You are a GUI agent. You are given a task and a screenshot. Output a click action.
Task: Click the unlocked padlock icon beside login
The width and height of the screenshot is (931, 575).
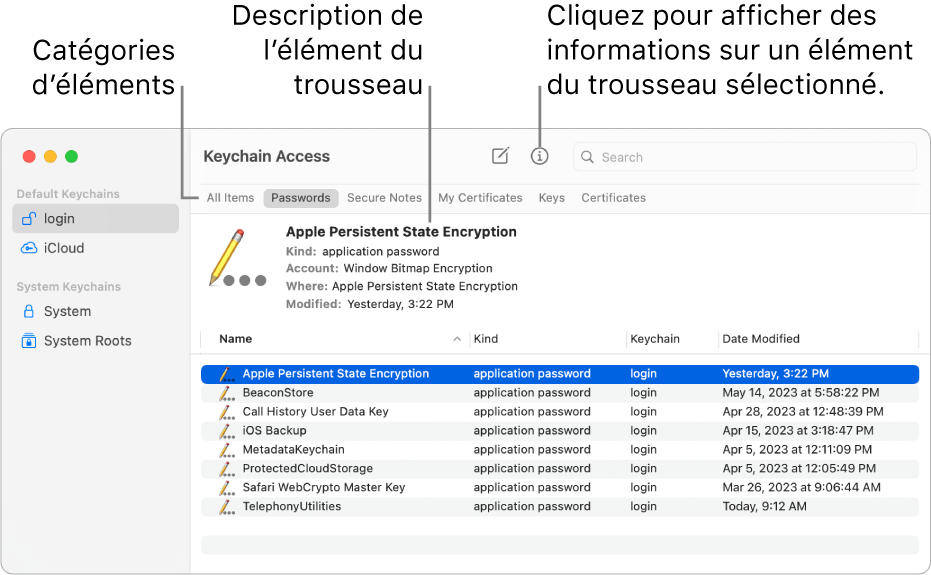point(28,219)
